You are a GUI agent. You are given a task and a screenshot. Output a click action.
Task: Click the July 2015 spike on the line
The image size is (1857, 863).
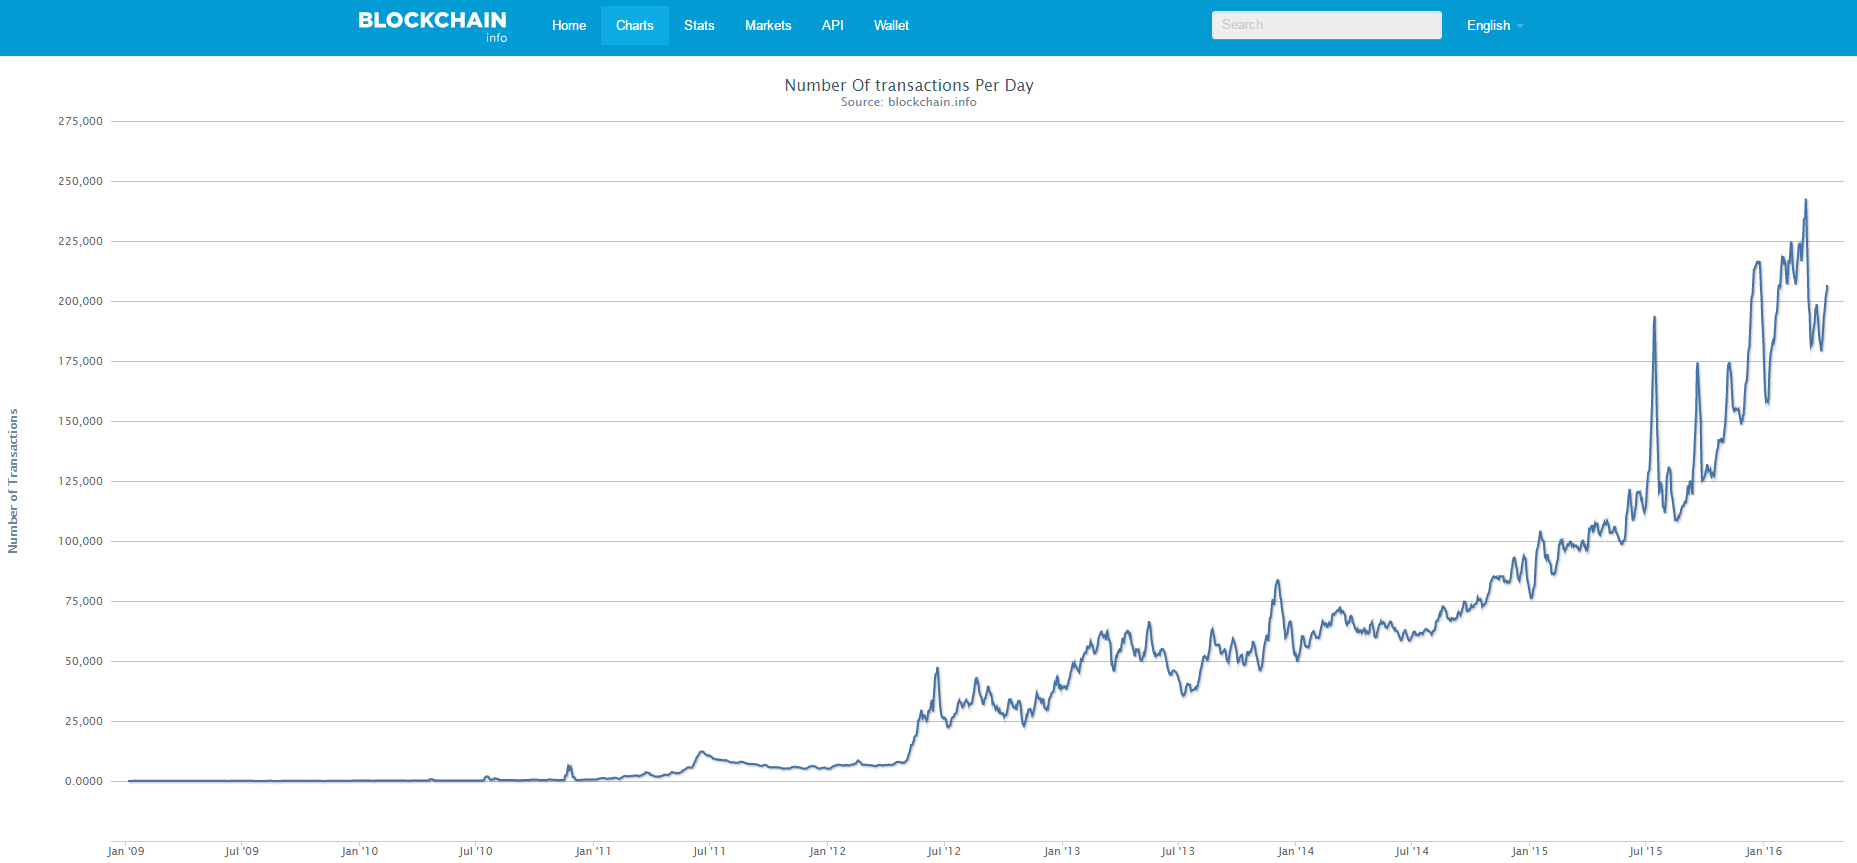click(1654, 320)
